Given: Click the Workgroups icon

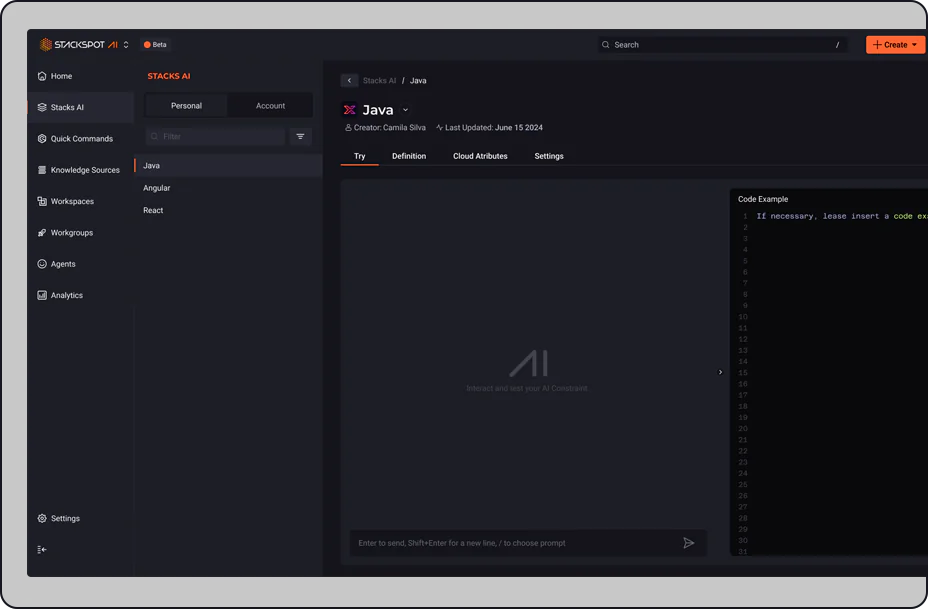Looking at the screenshot, I should [x=42, y=233].
